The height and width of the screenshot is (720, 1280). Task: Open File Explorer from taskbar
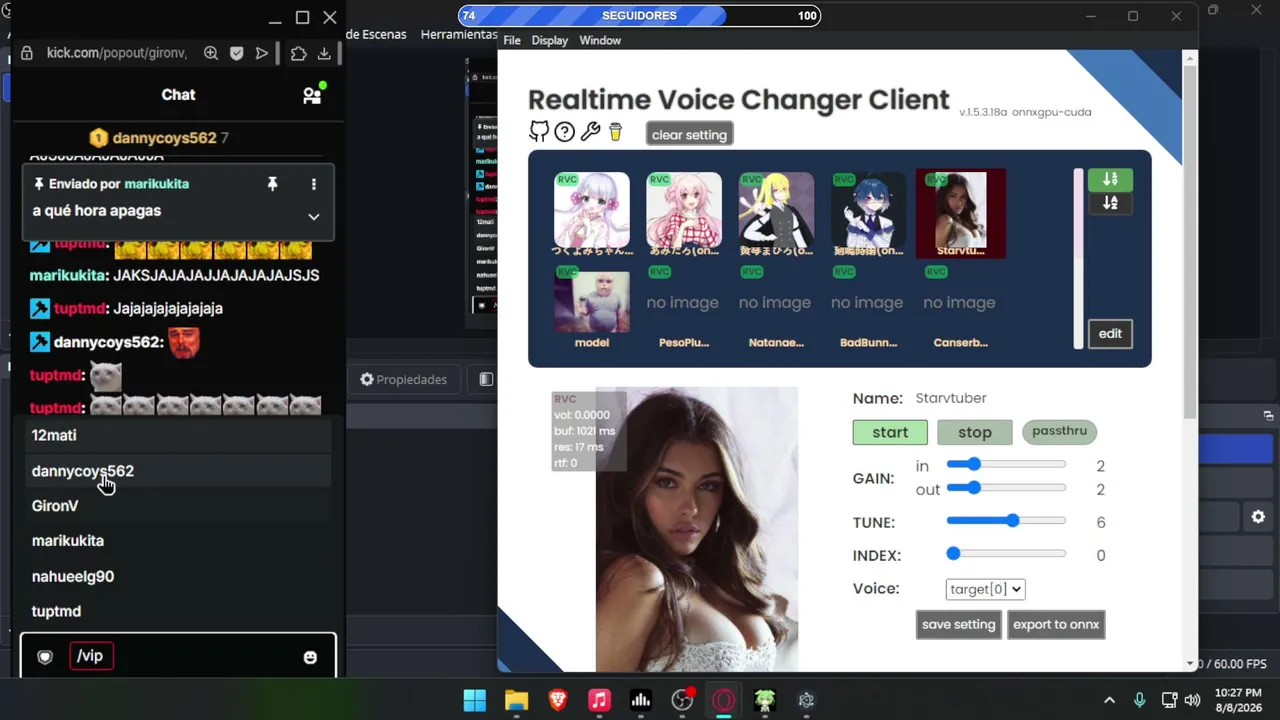516,700
